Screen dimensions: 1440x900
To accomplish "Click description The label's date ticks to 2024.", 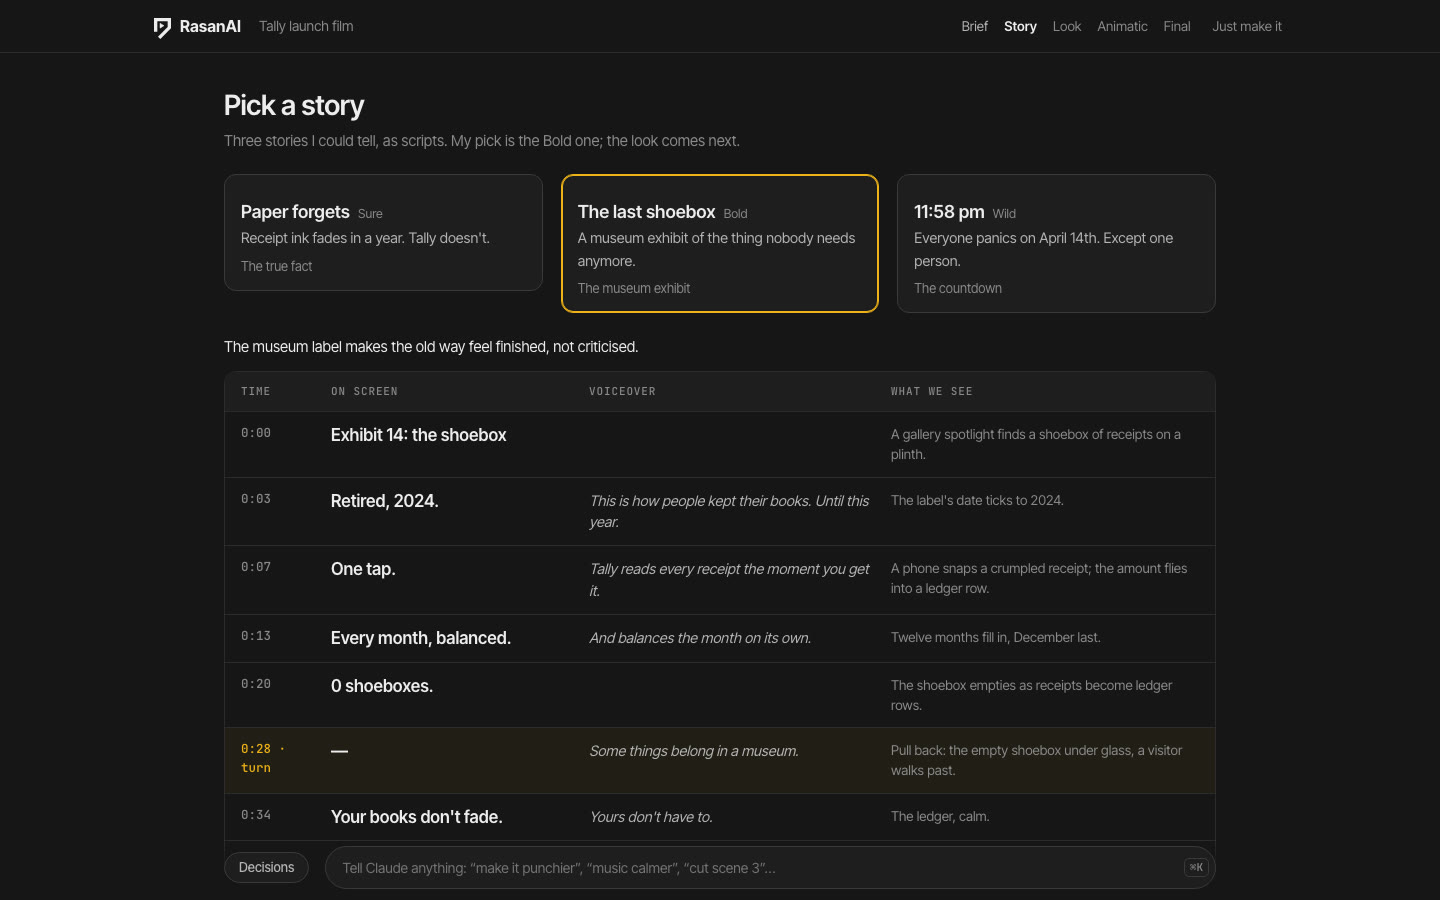I will tap(977, 500).
